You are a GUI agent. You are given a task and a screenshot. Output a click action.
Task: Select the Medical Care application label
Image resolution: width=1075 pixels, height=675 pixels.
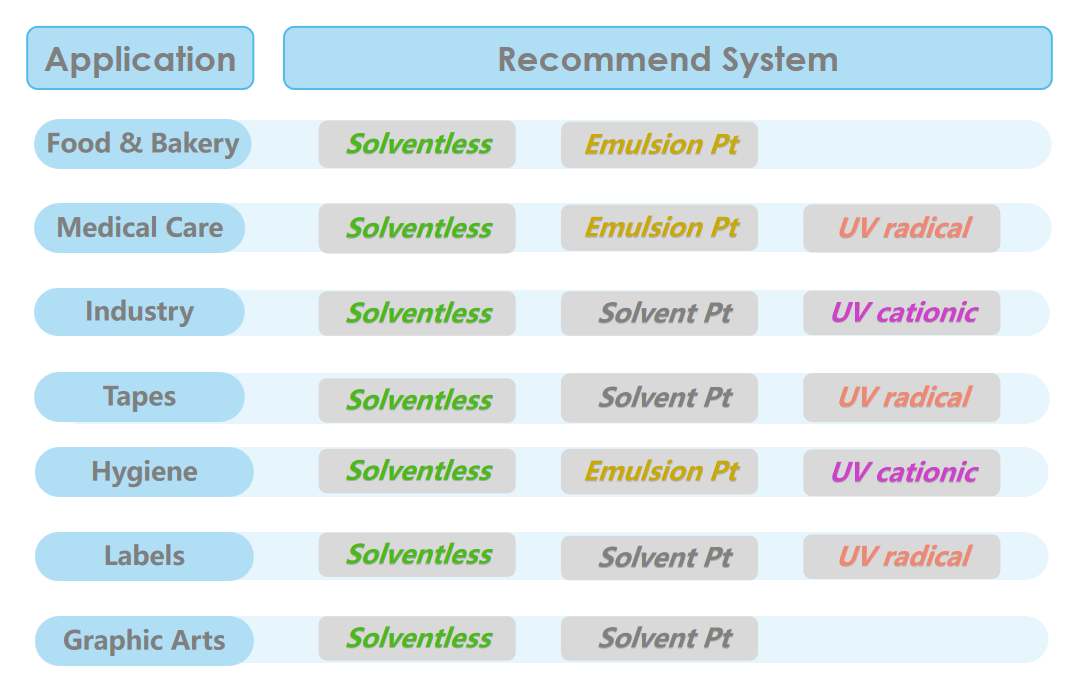[140, 228]
